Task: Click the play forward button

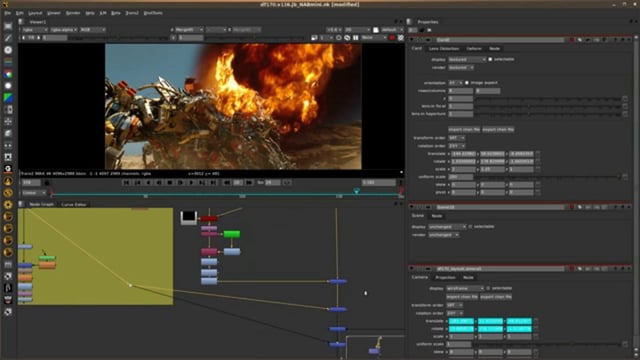Action: (x=191, y=182)
